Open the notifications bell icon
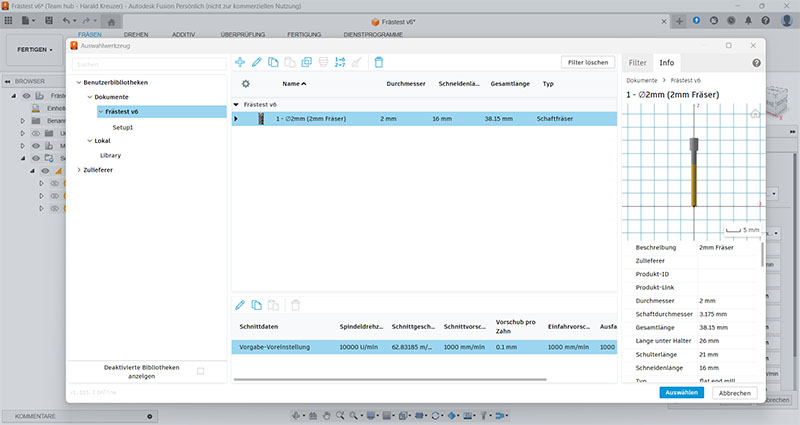 (748, 20)
